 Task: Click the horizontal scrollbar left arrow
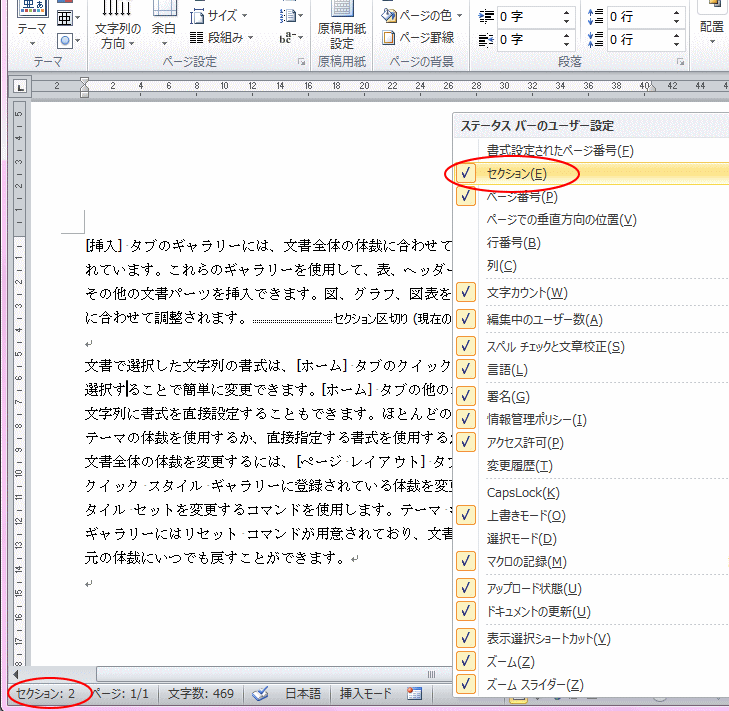(x=16, y=674)
